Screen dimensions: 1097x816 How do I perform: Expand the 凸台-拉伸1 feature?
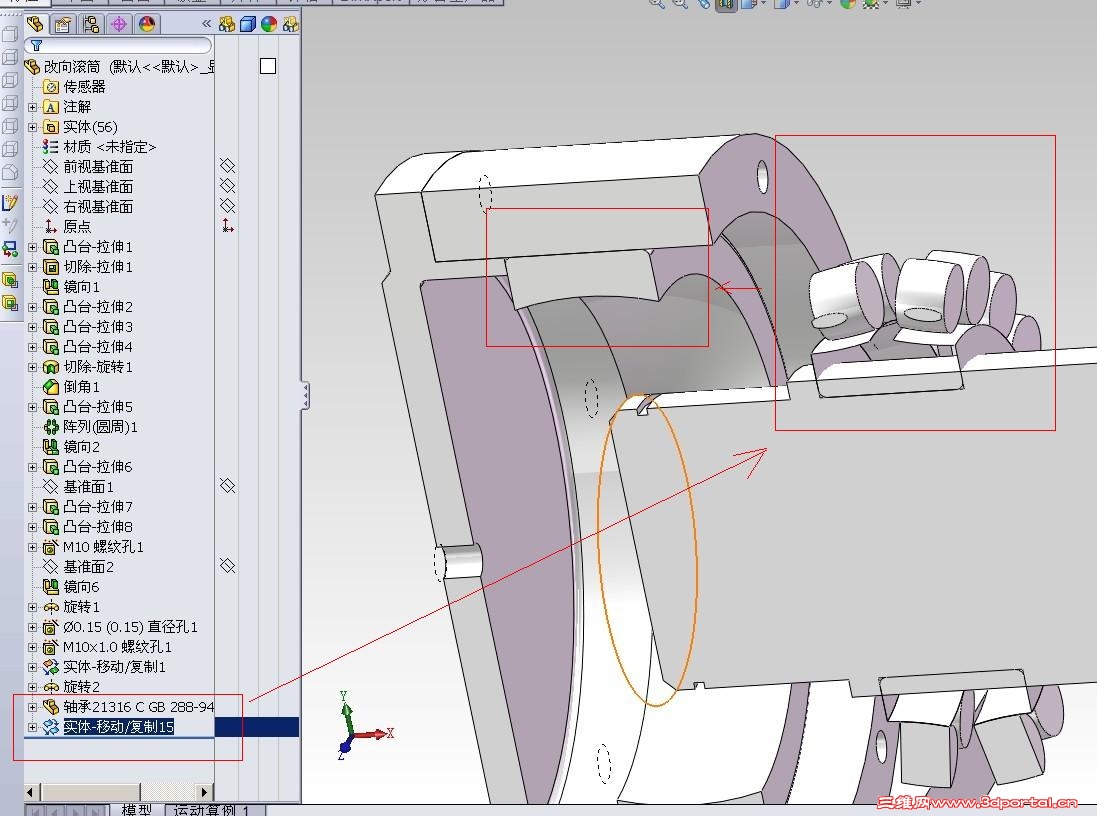[33, 247]
